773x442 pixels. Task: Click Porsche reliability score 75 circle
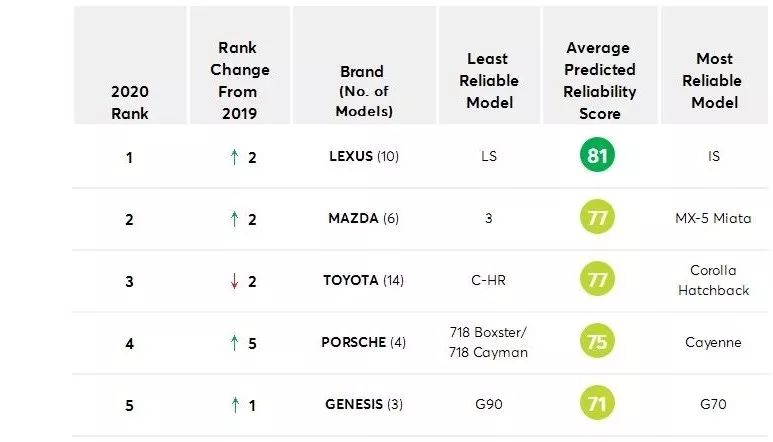coord(598,342)
